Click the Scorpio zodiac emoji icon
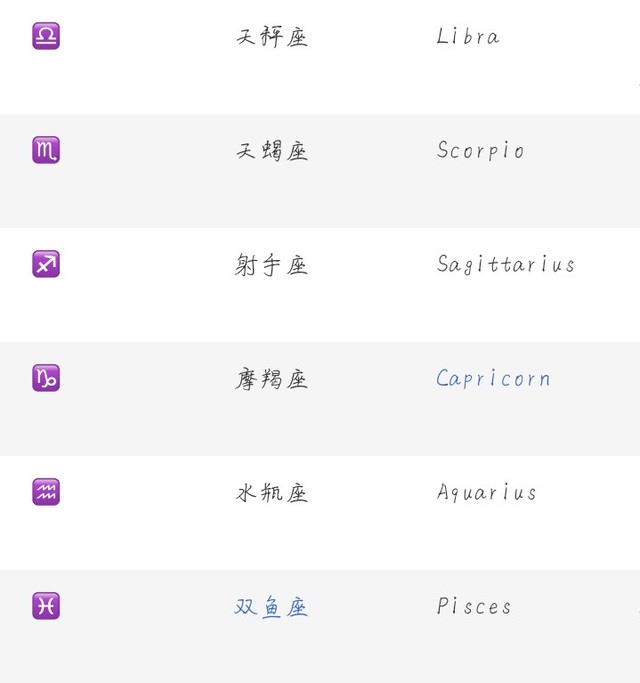 pos(46,150)
